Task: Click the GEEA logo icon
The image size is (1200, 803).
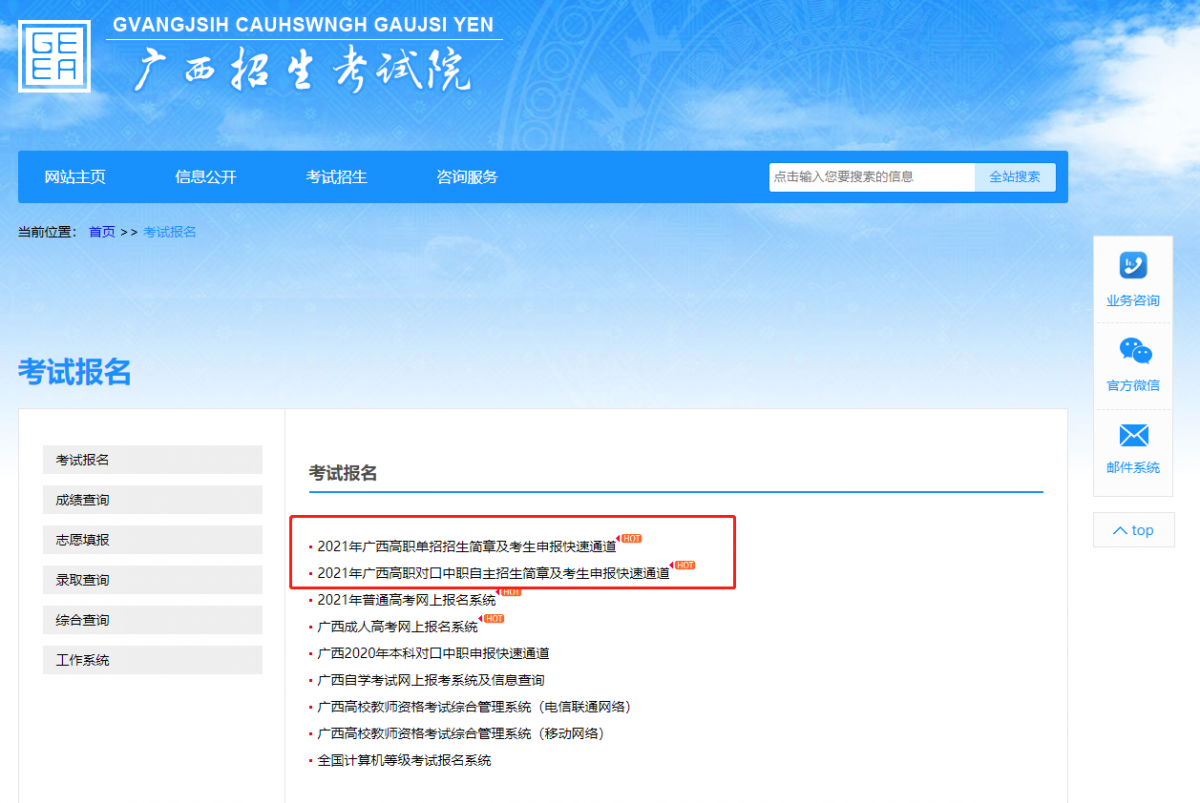Action: (x=54, y=56)
